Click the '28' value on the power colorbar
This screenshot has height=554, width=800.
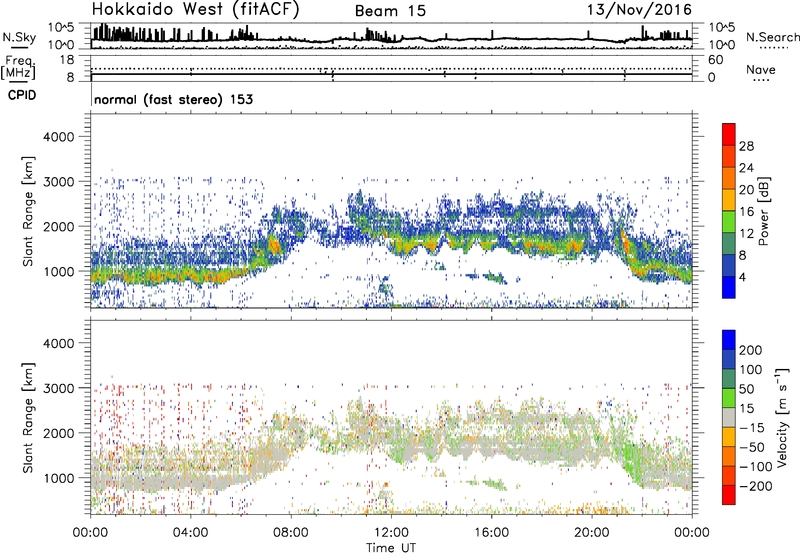746,146
